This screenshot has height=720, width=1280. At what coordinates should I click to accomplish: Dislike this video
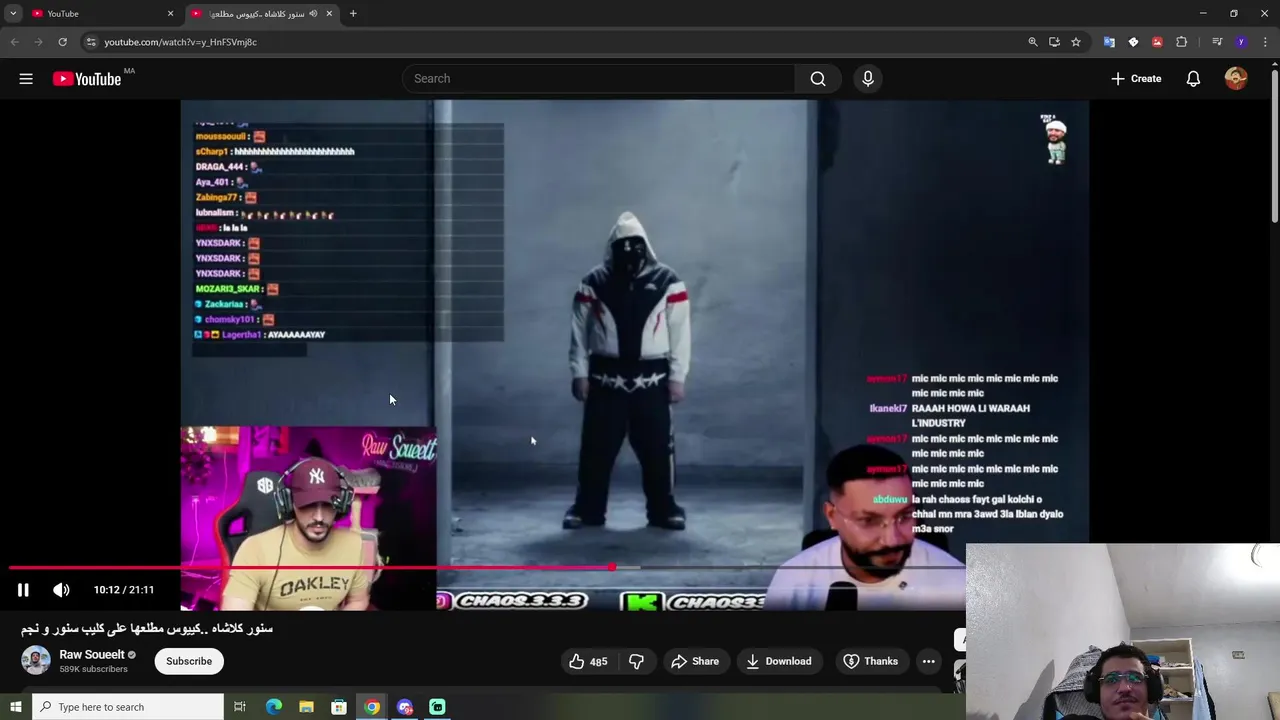(636, 661)
